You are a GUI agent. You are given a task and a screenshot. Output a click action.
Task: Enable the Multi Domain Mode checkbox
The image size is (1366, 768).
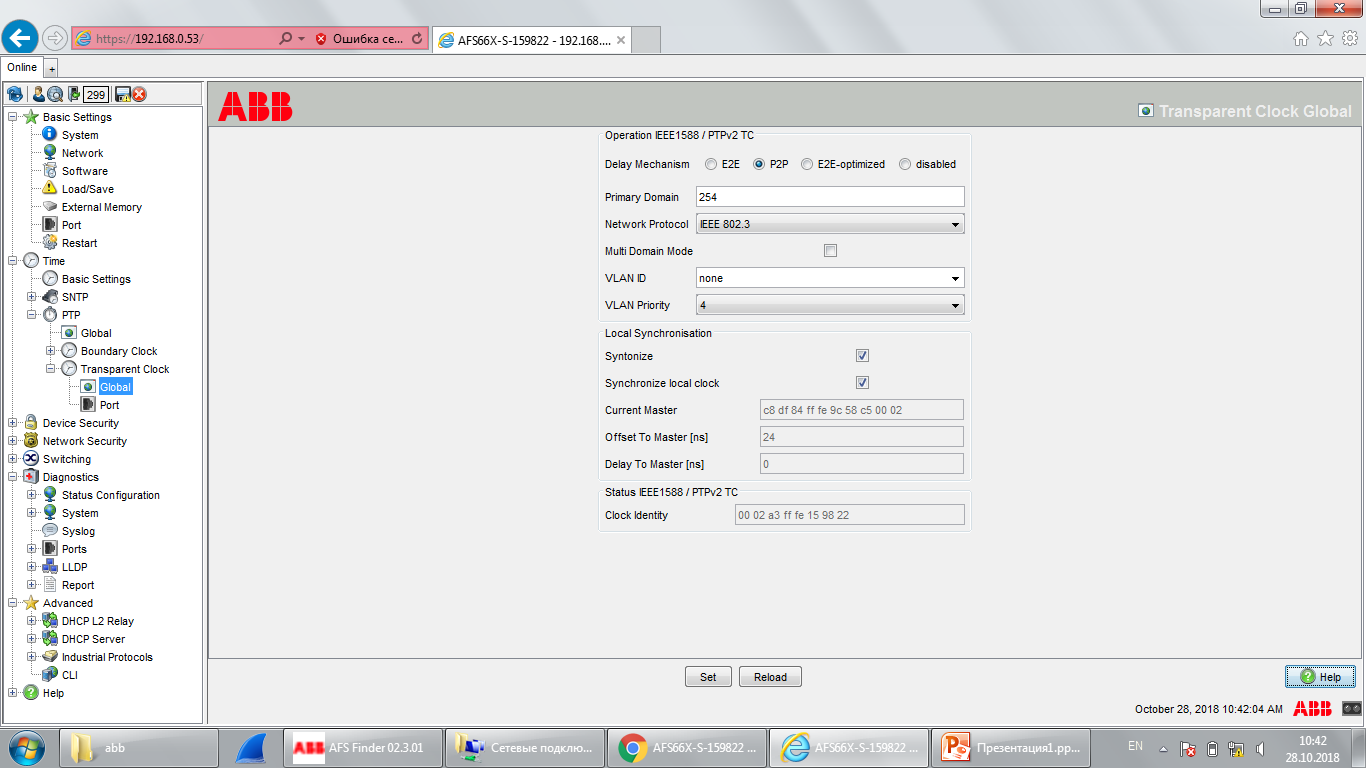pyautogui.click(x=830, y=251)
